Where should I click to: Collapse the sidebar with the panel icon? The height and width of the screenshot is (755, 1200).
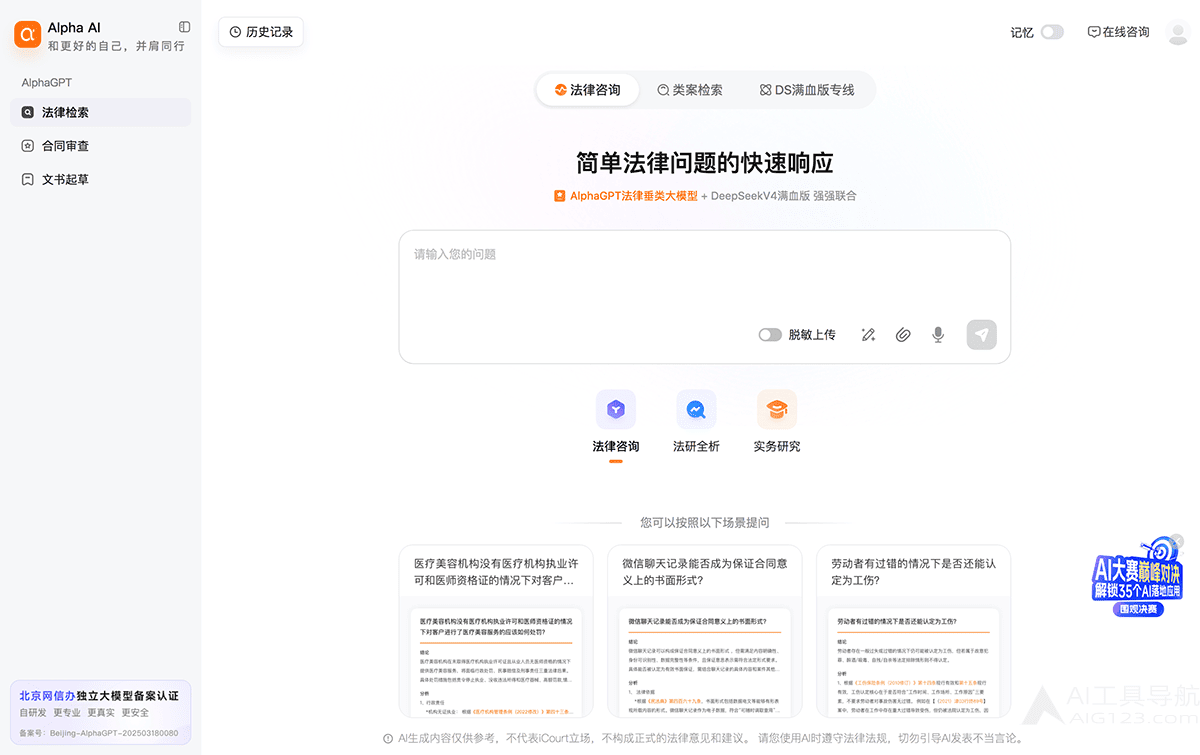point(184,27)
